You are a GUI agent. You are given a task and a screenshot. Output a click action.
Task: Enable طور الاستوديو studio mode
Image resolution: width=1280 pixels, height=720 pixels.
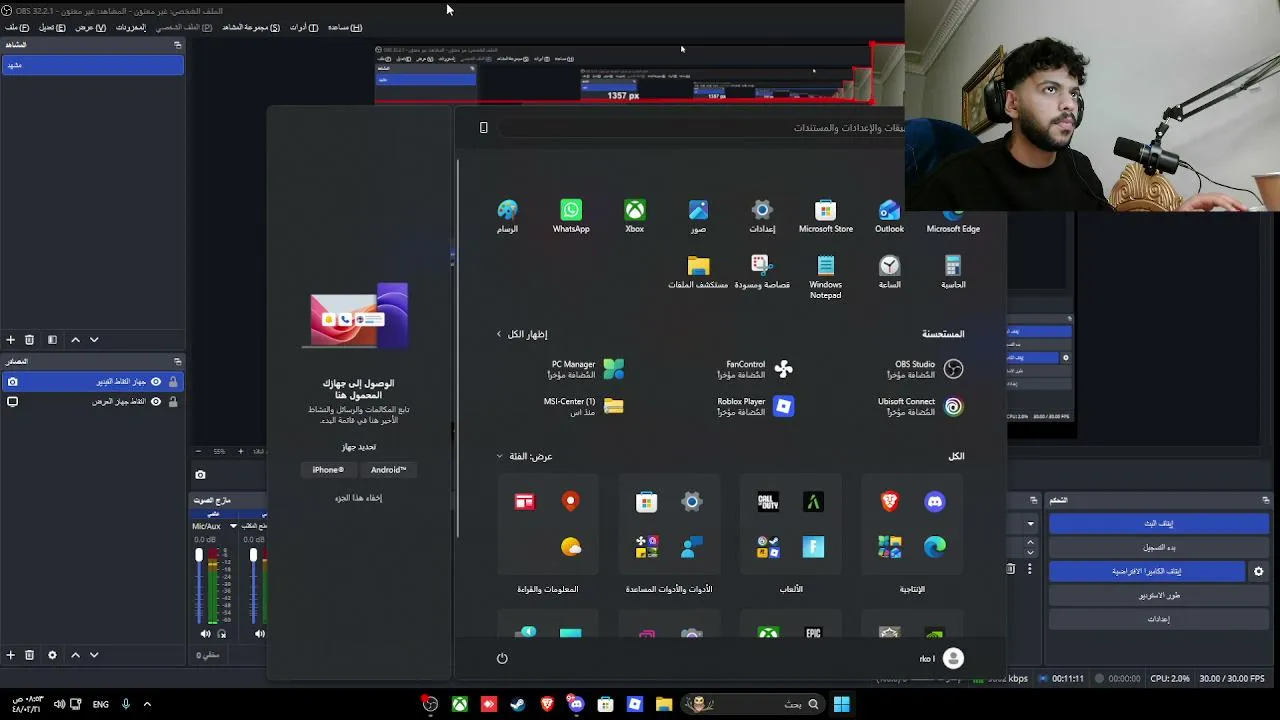click(1159, 595)
